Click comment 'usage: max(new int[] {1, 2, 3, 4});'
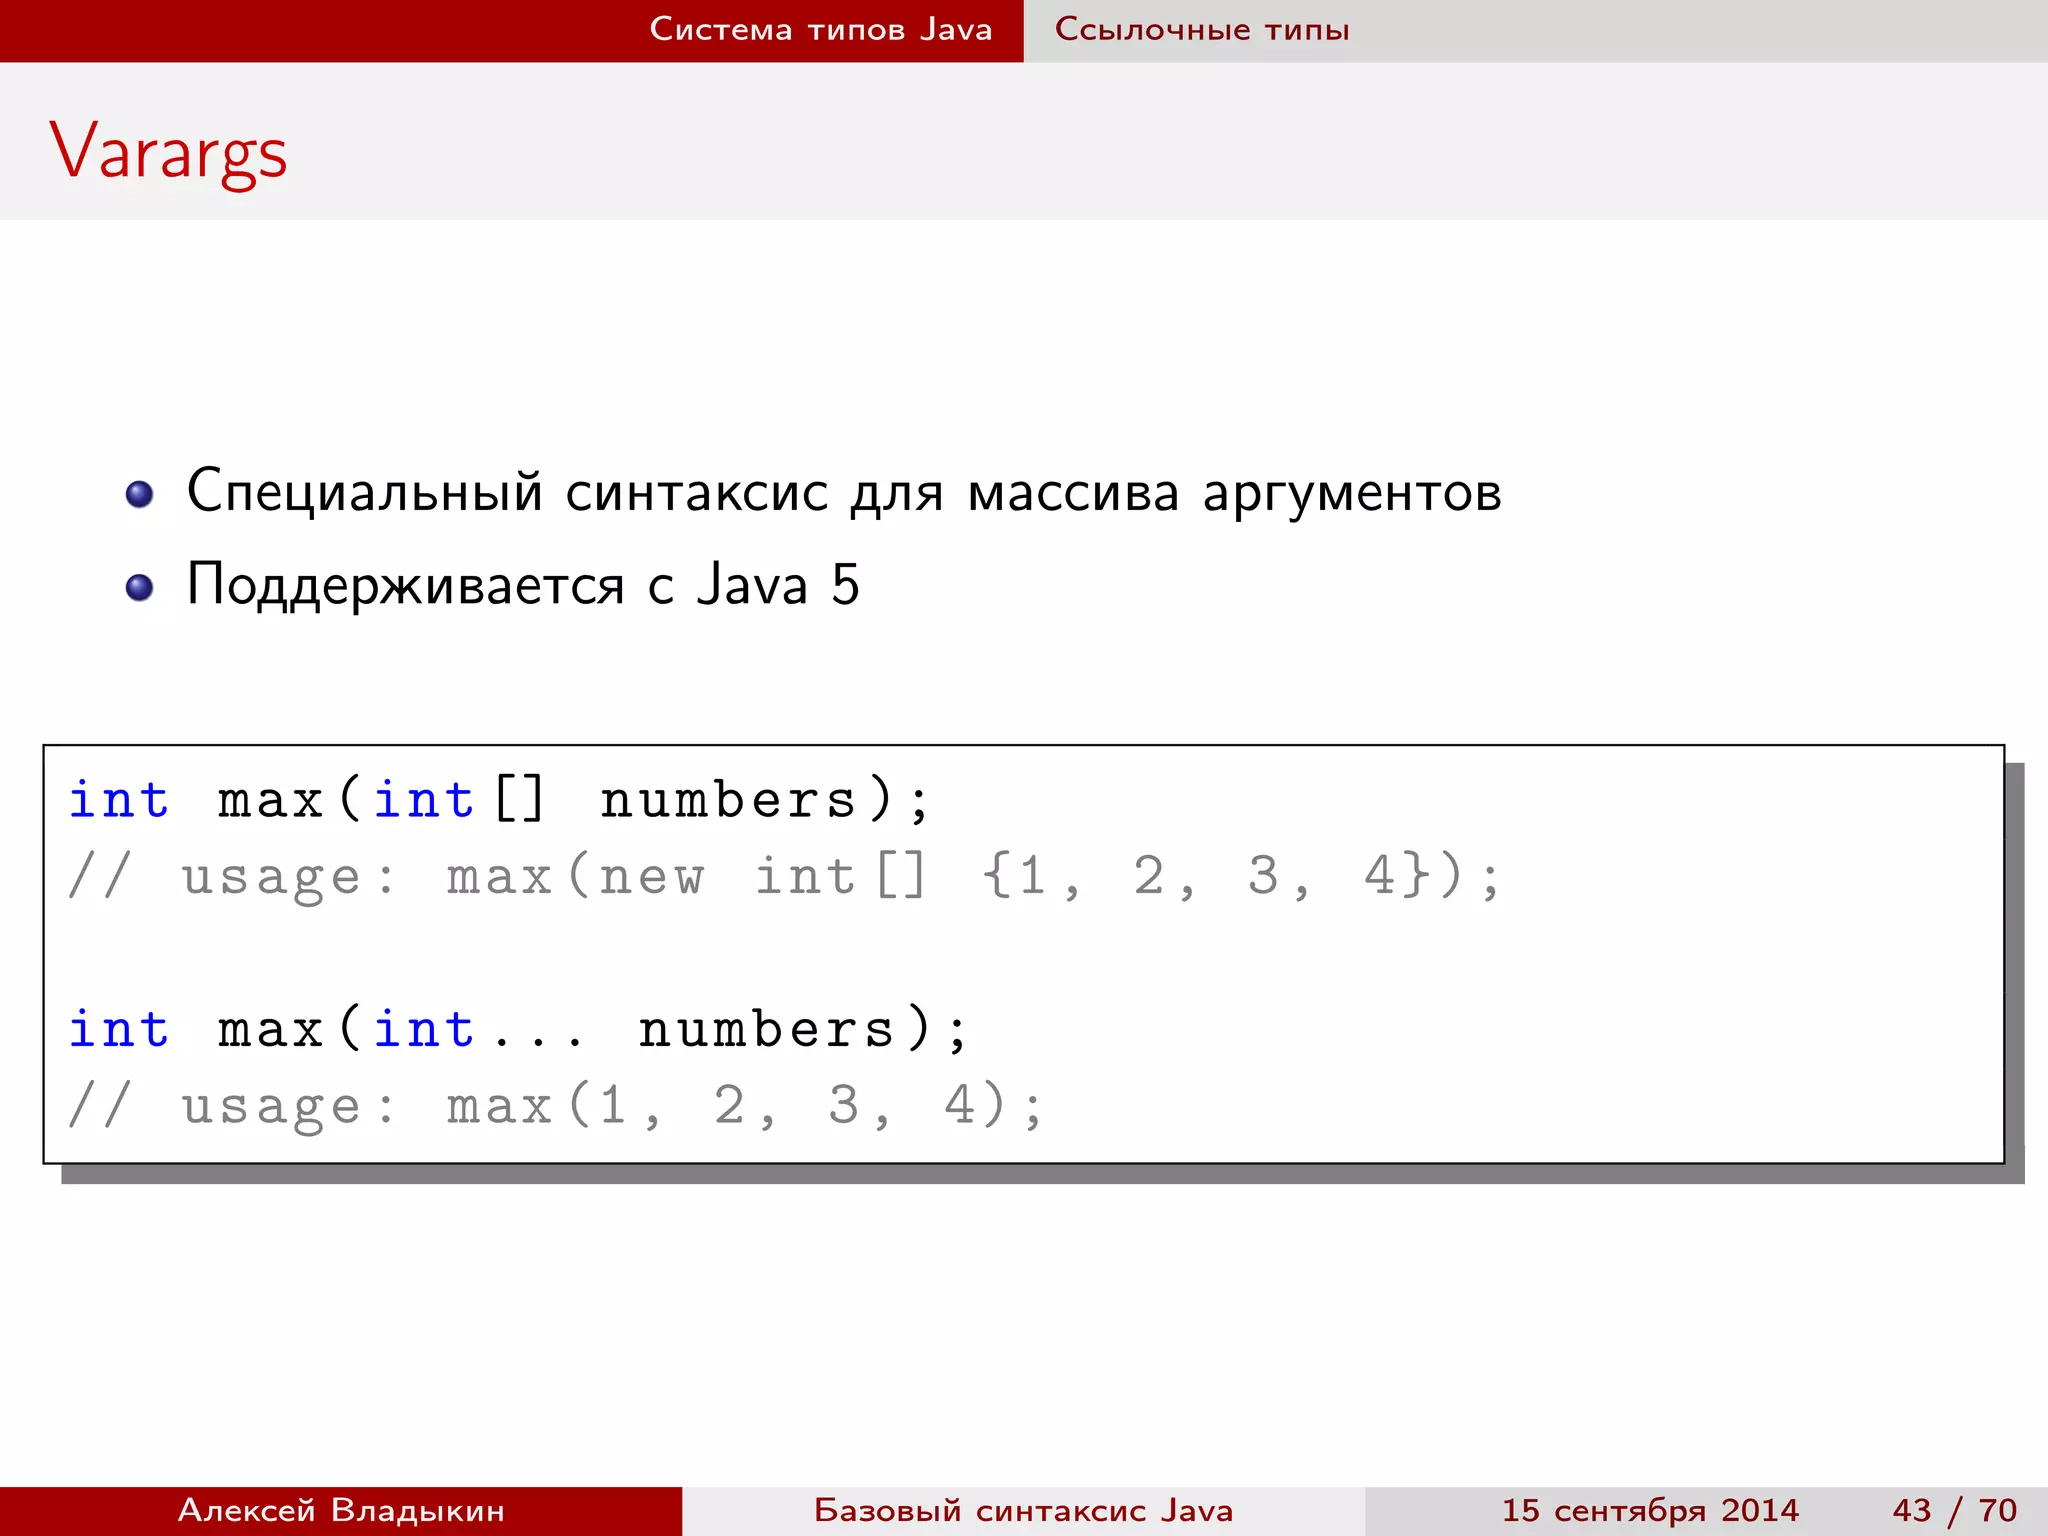Screen dimensions: 2048x1536 pyautogui.click(x=785, y=877)
